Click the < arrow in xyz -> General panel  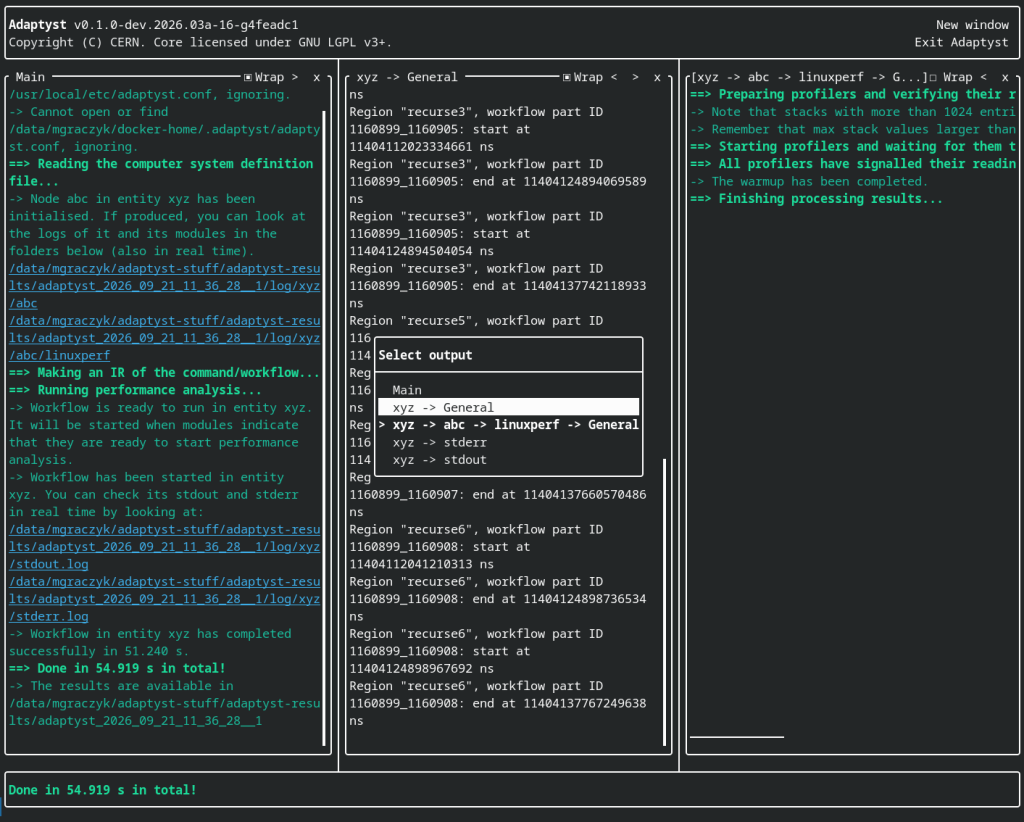pos(614,77)
